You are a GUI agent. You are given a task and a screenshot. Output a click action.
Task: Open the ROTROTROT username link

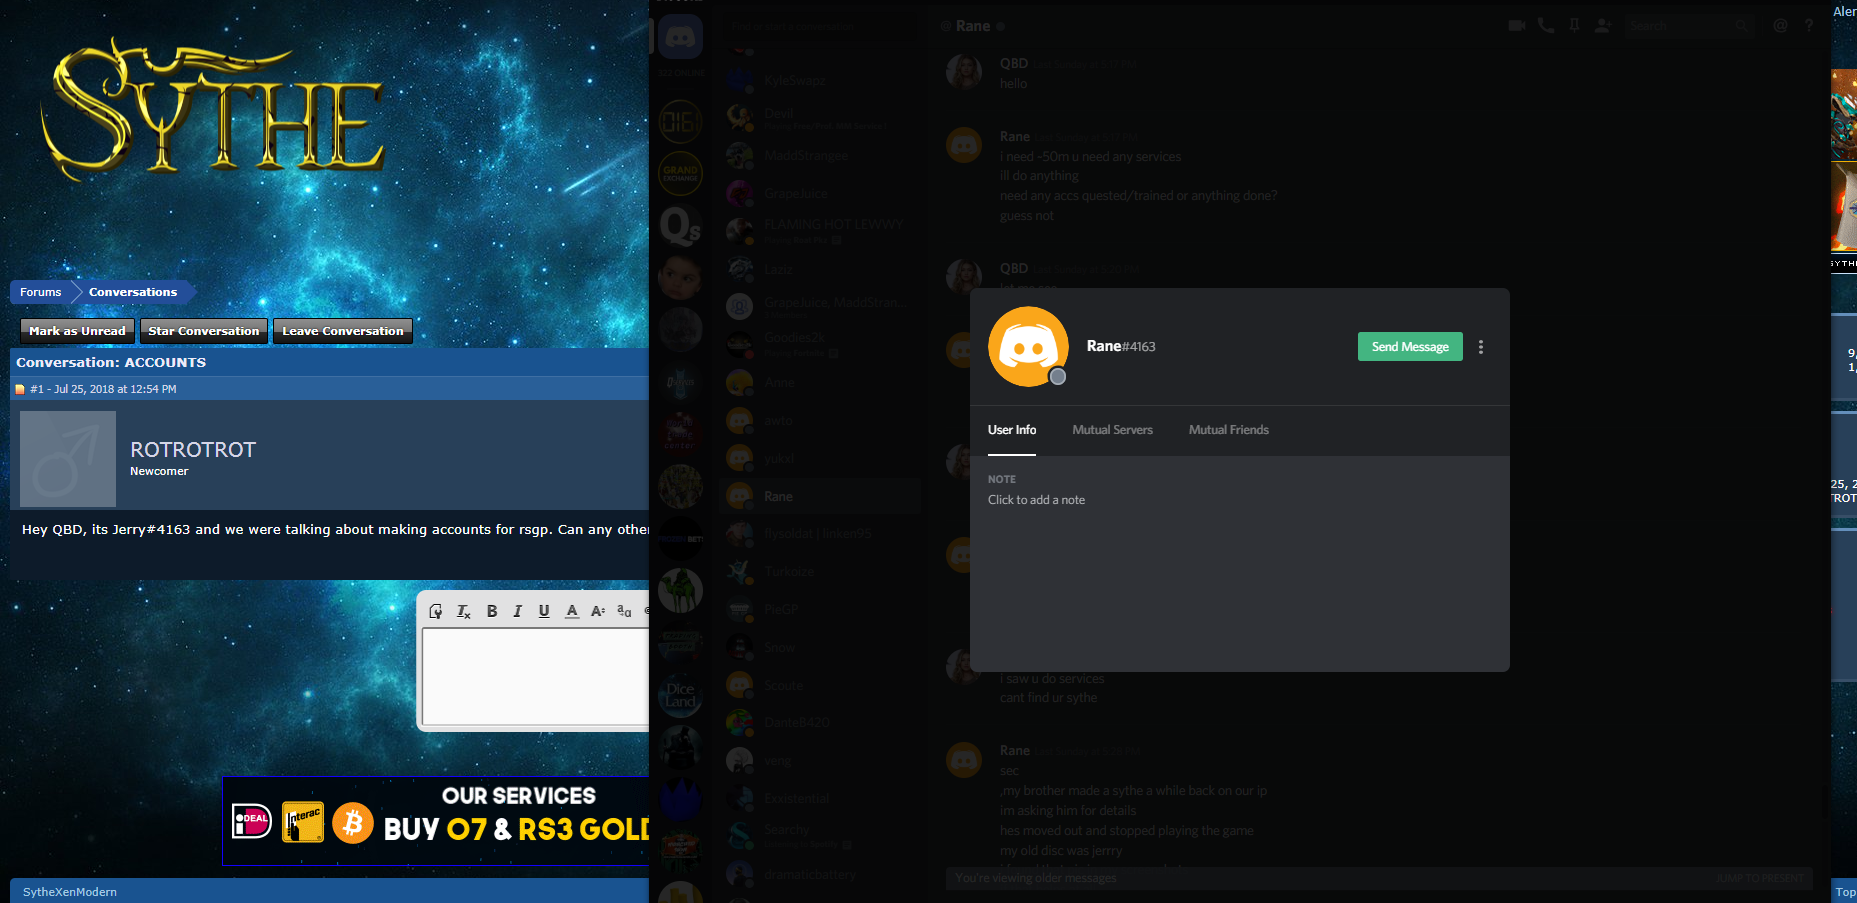[193, 450]
